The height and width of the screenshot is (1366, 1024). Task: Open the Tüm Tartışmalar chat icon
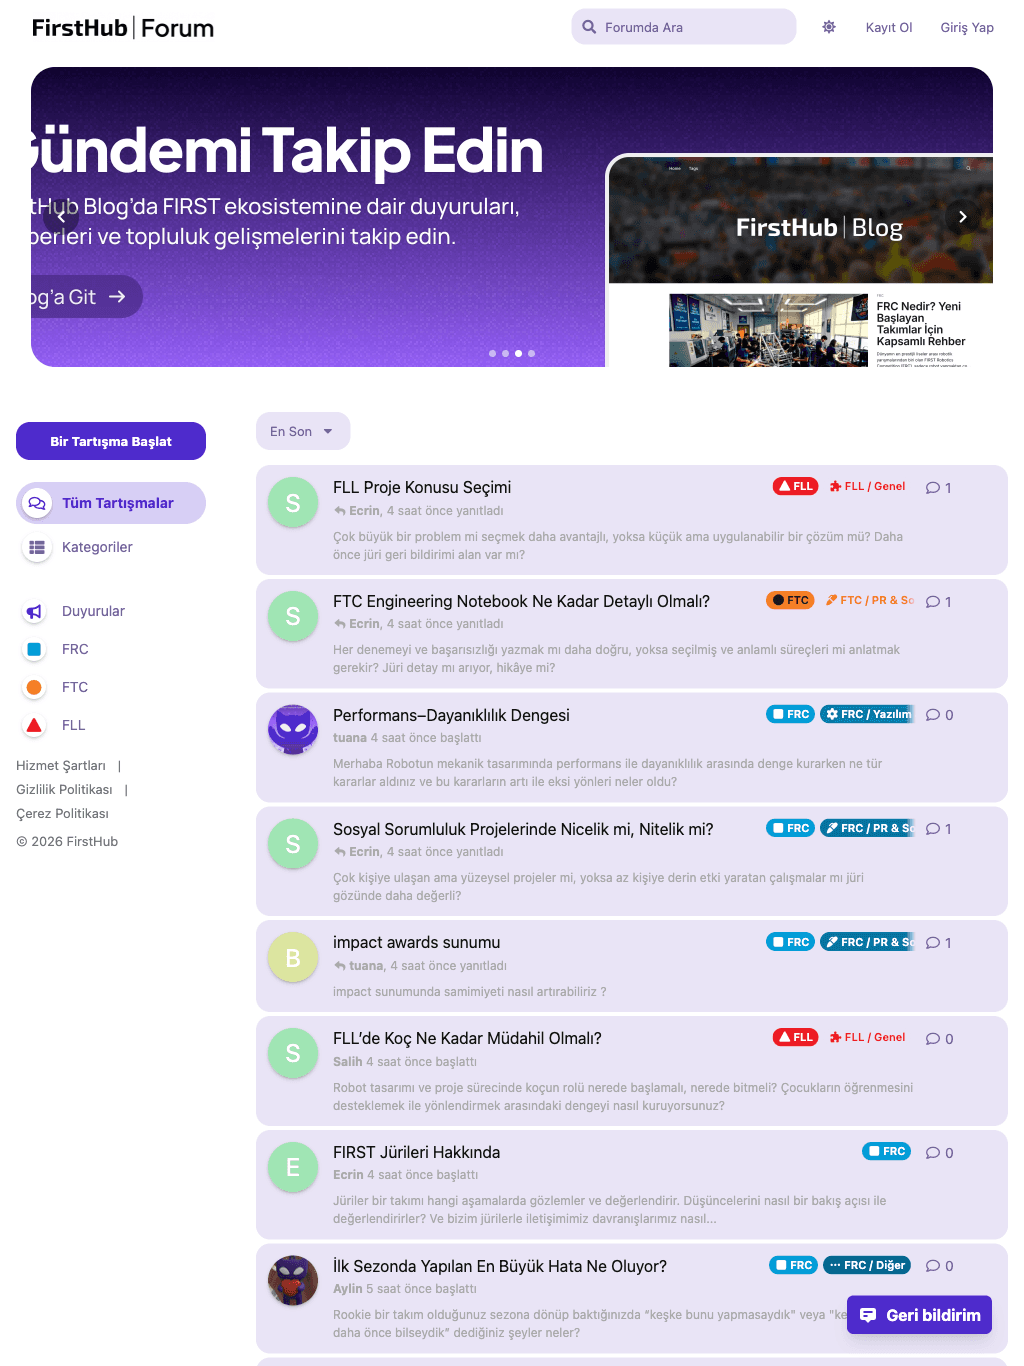tap(37, 503)
